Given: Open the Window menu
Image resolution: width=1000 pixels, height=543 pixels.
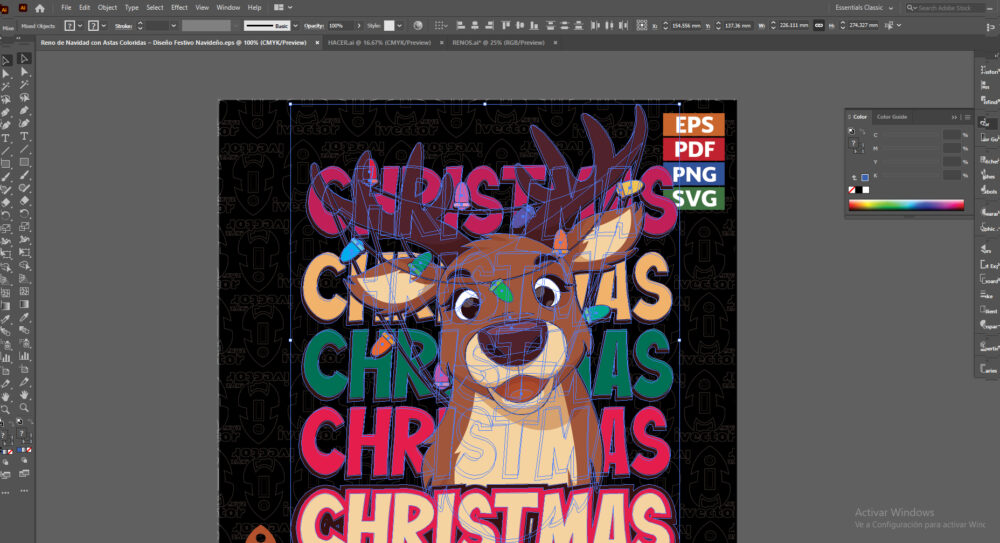Looking at the screenshot, I should pos(228,8).
